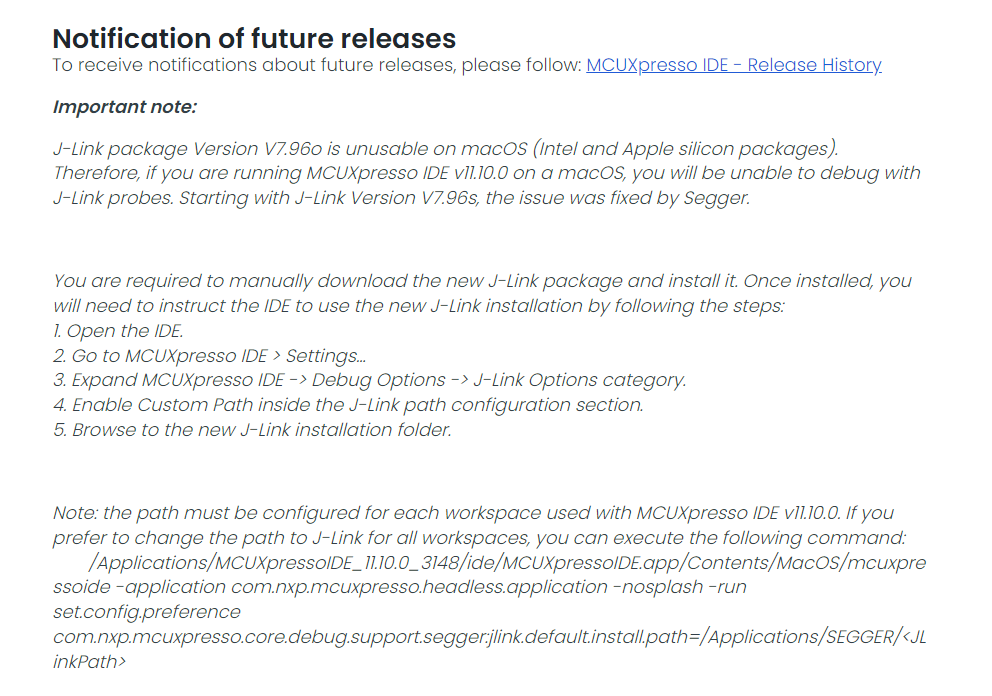Click the line starting "Note: the path must be configured"
The width and height of the screenshot is (992, 696).
click(473, 513)
